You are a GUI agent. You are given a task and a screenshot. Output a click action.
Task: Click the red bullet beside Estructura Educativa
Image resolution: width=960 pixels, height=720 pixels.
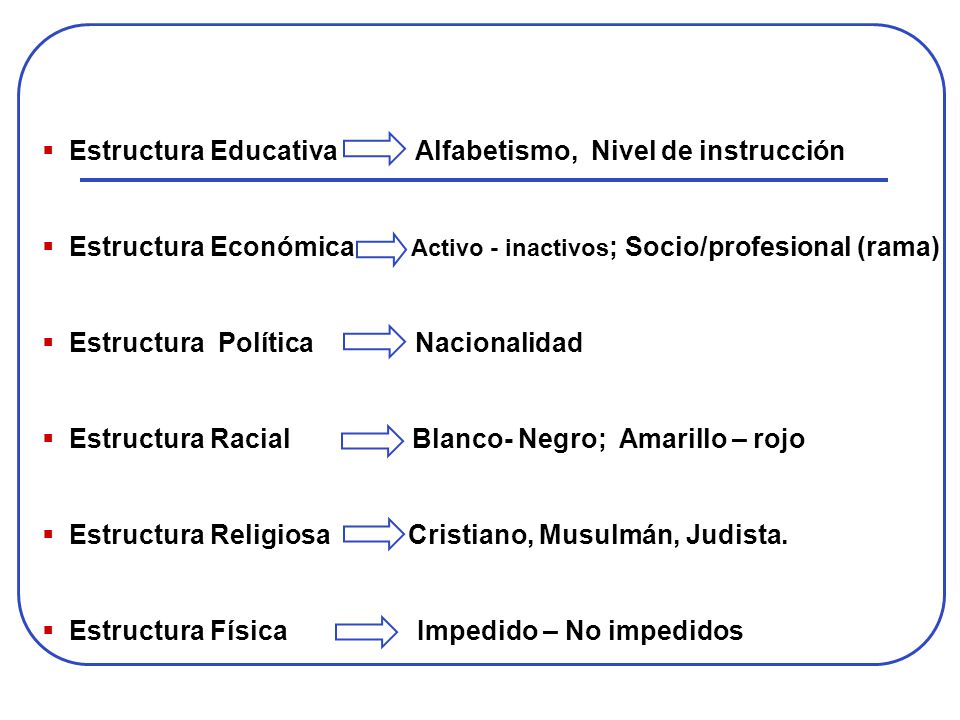point(48,150)
